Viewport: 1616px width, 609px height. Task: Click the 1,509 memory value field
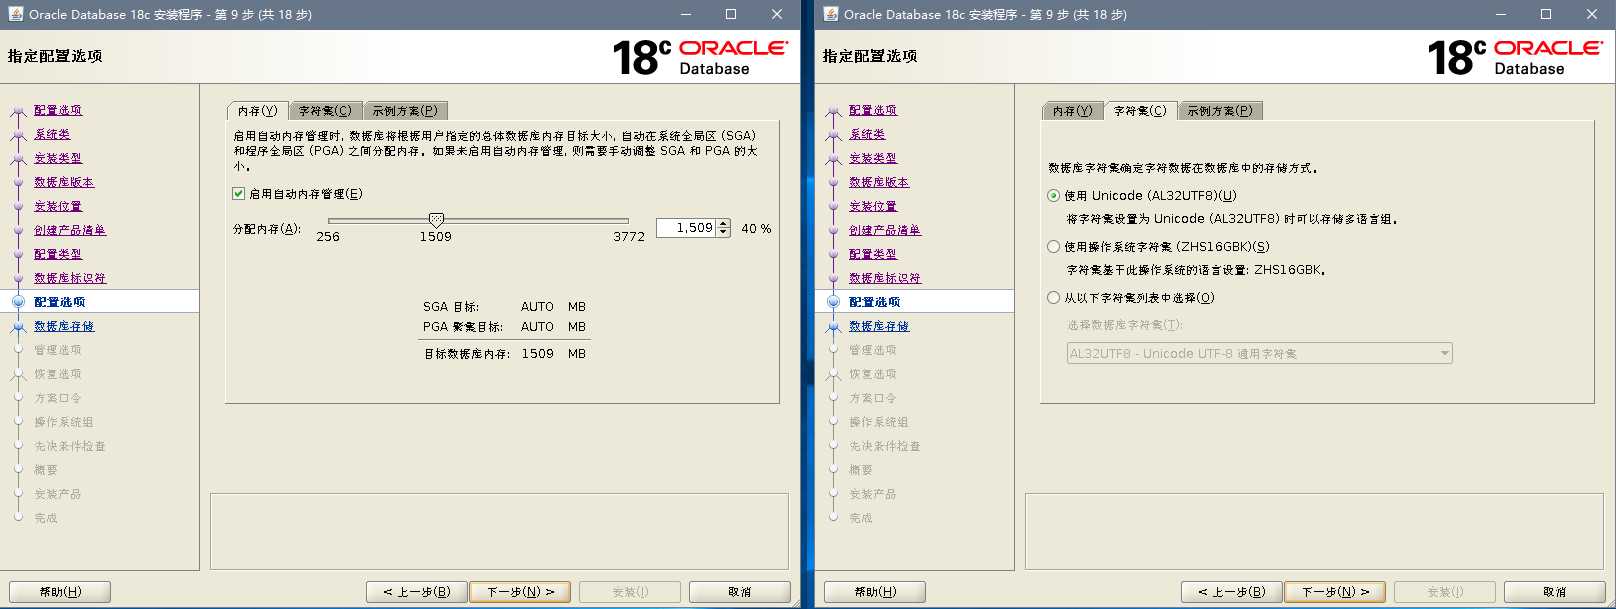coord(686,228)
